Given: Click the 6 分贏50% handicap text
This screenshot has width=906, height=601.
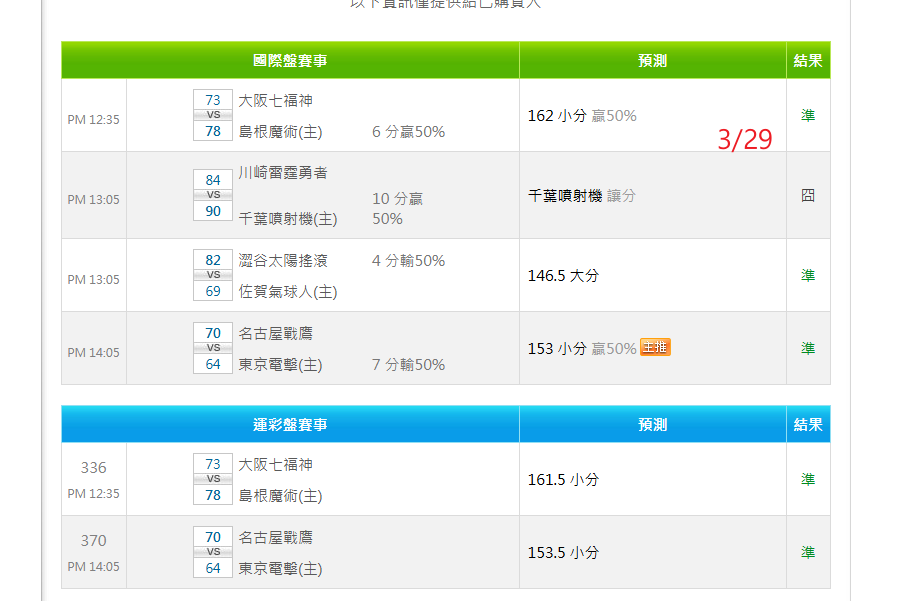Looking at the screenshot, I should click(409, 132).
